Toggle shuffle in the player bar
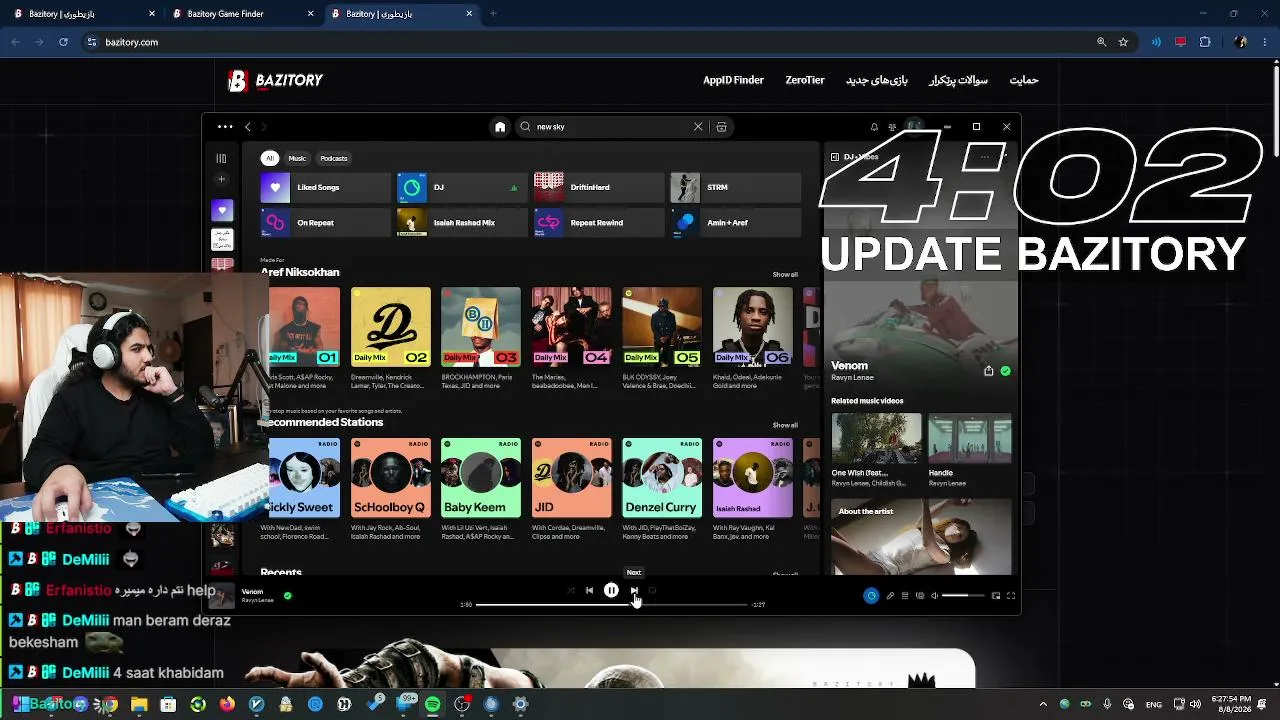Screen dimensions: 1280x720 [x=571, y=591]
